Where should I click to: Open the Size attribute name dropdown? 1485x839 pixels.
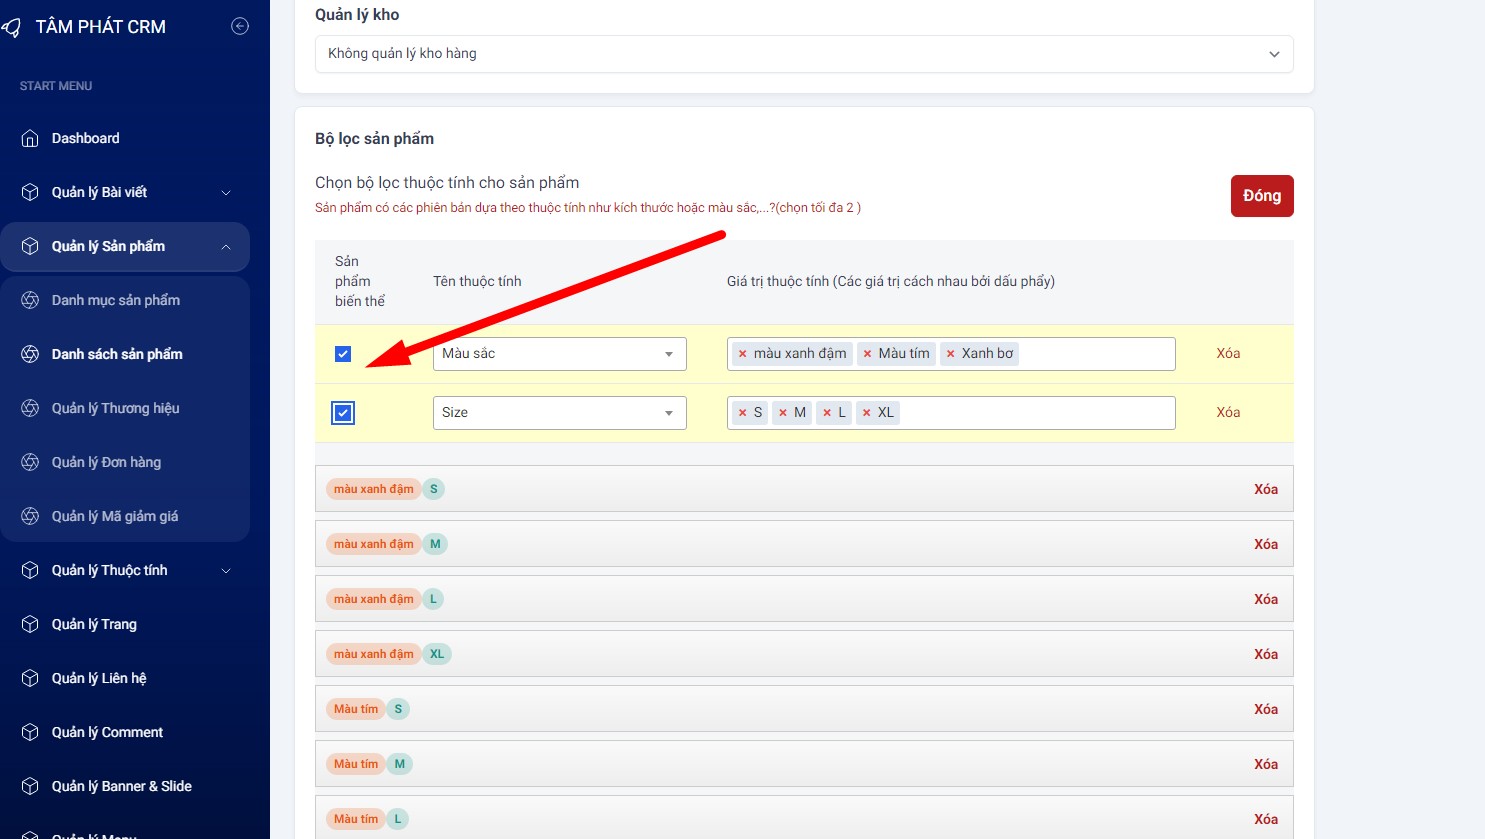tap(559, 413)
